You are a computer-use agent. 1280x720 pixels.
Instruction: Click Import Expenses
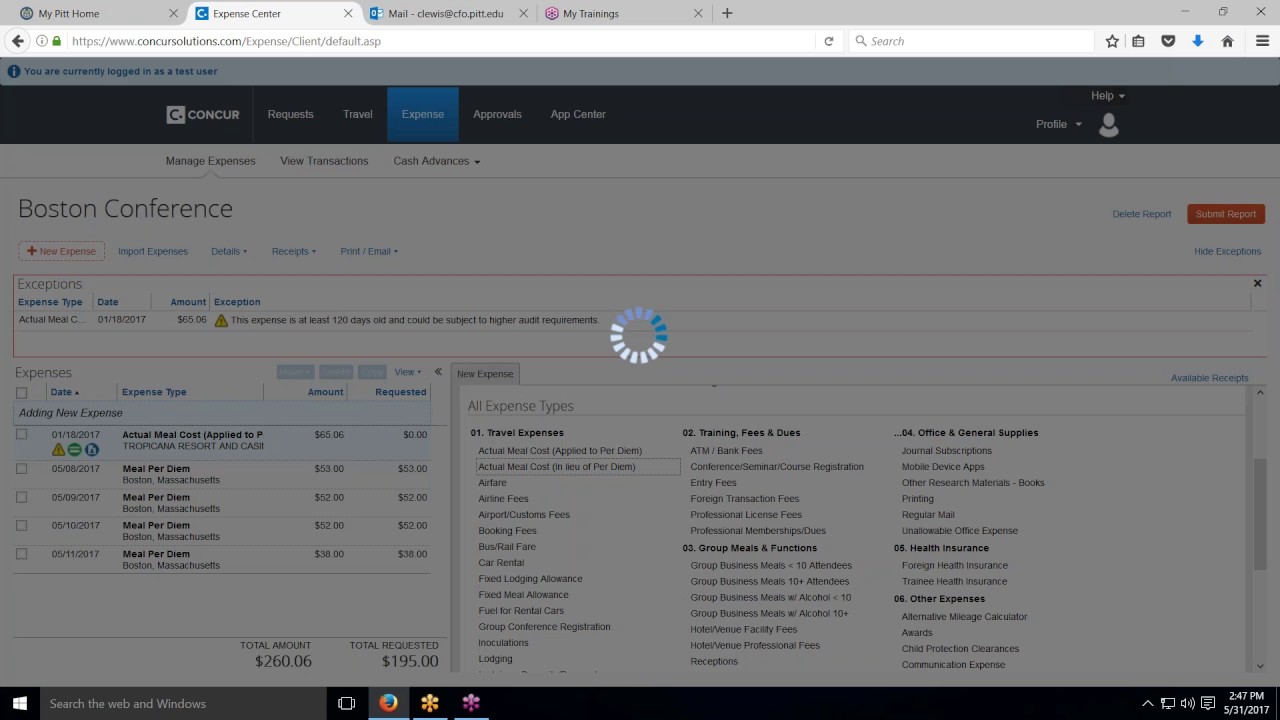[153, 251]
